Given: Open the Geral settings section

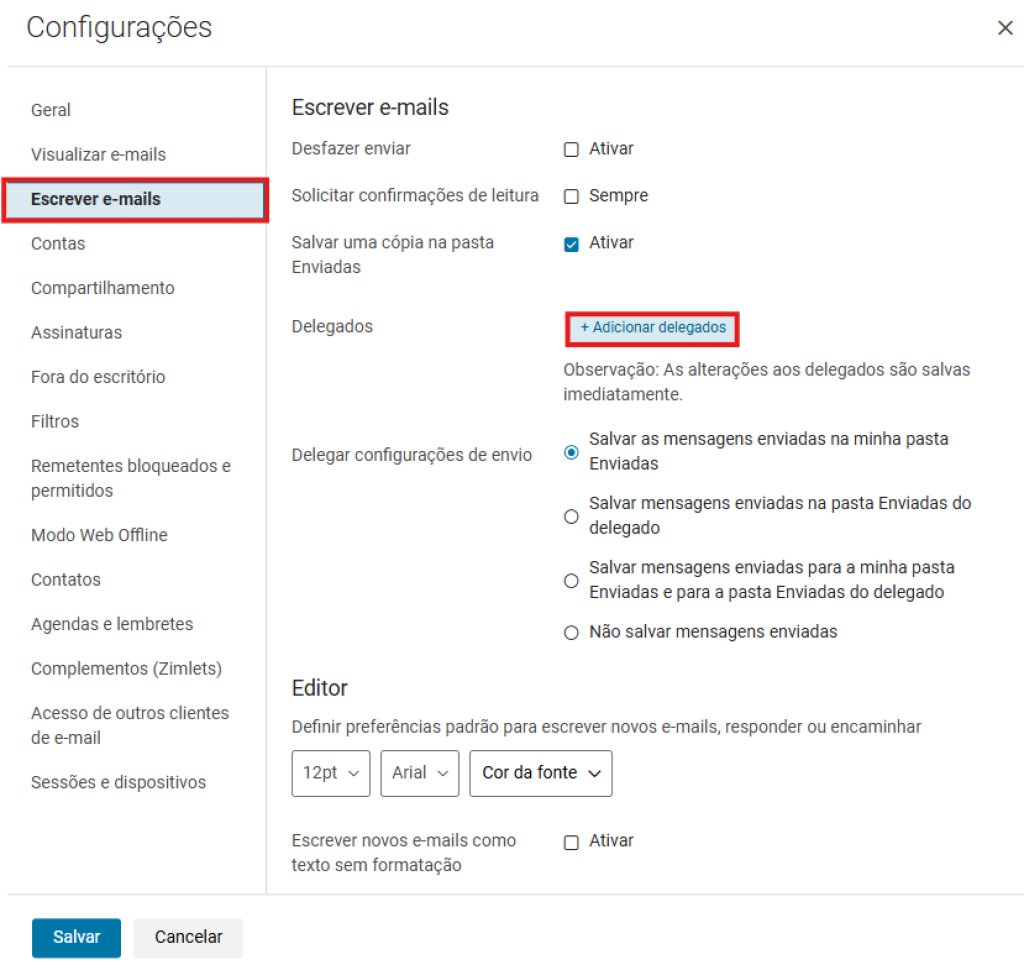Looking at the screenshot, I should click(51, 110).
